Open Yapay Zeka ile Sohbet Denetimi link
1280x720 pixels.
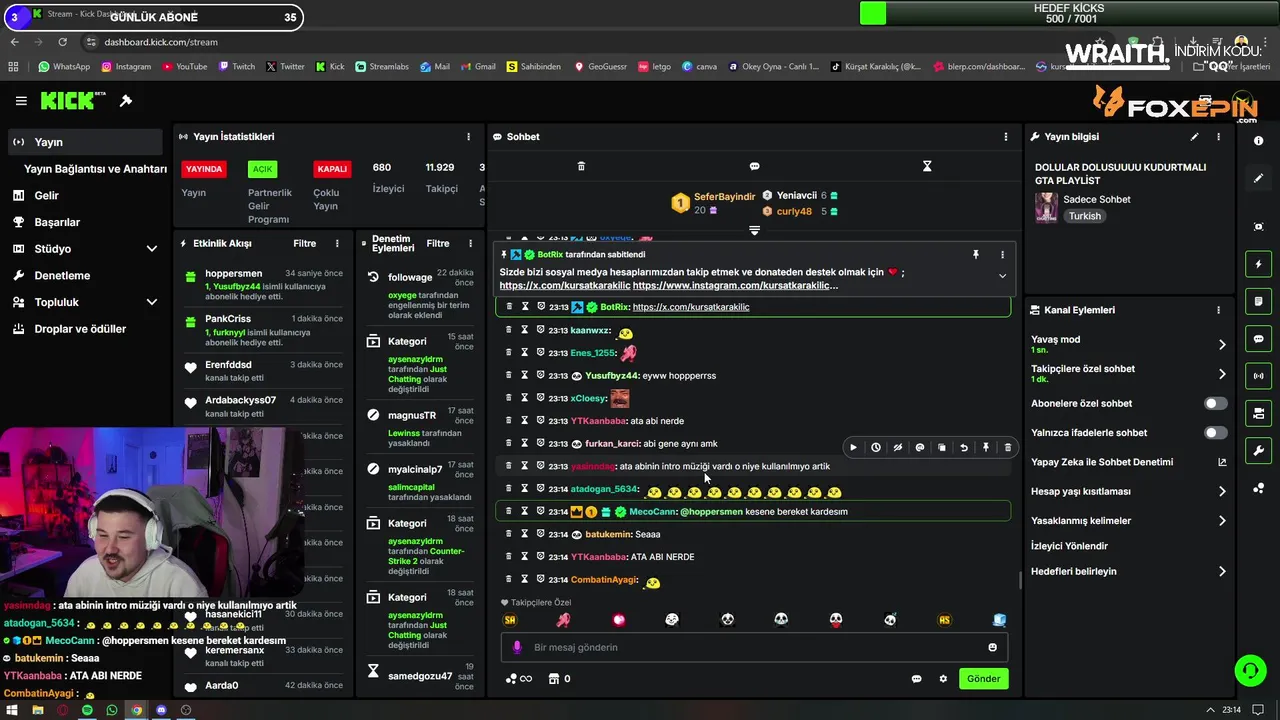(x=1128, y=462)
